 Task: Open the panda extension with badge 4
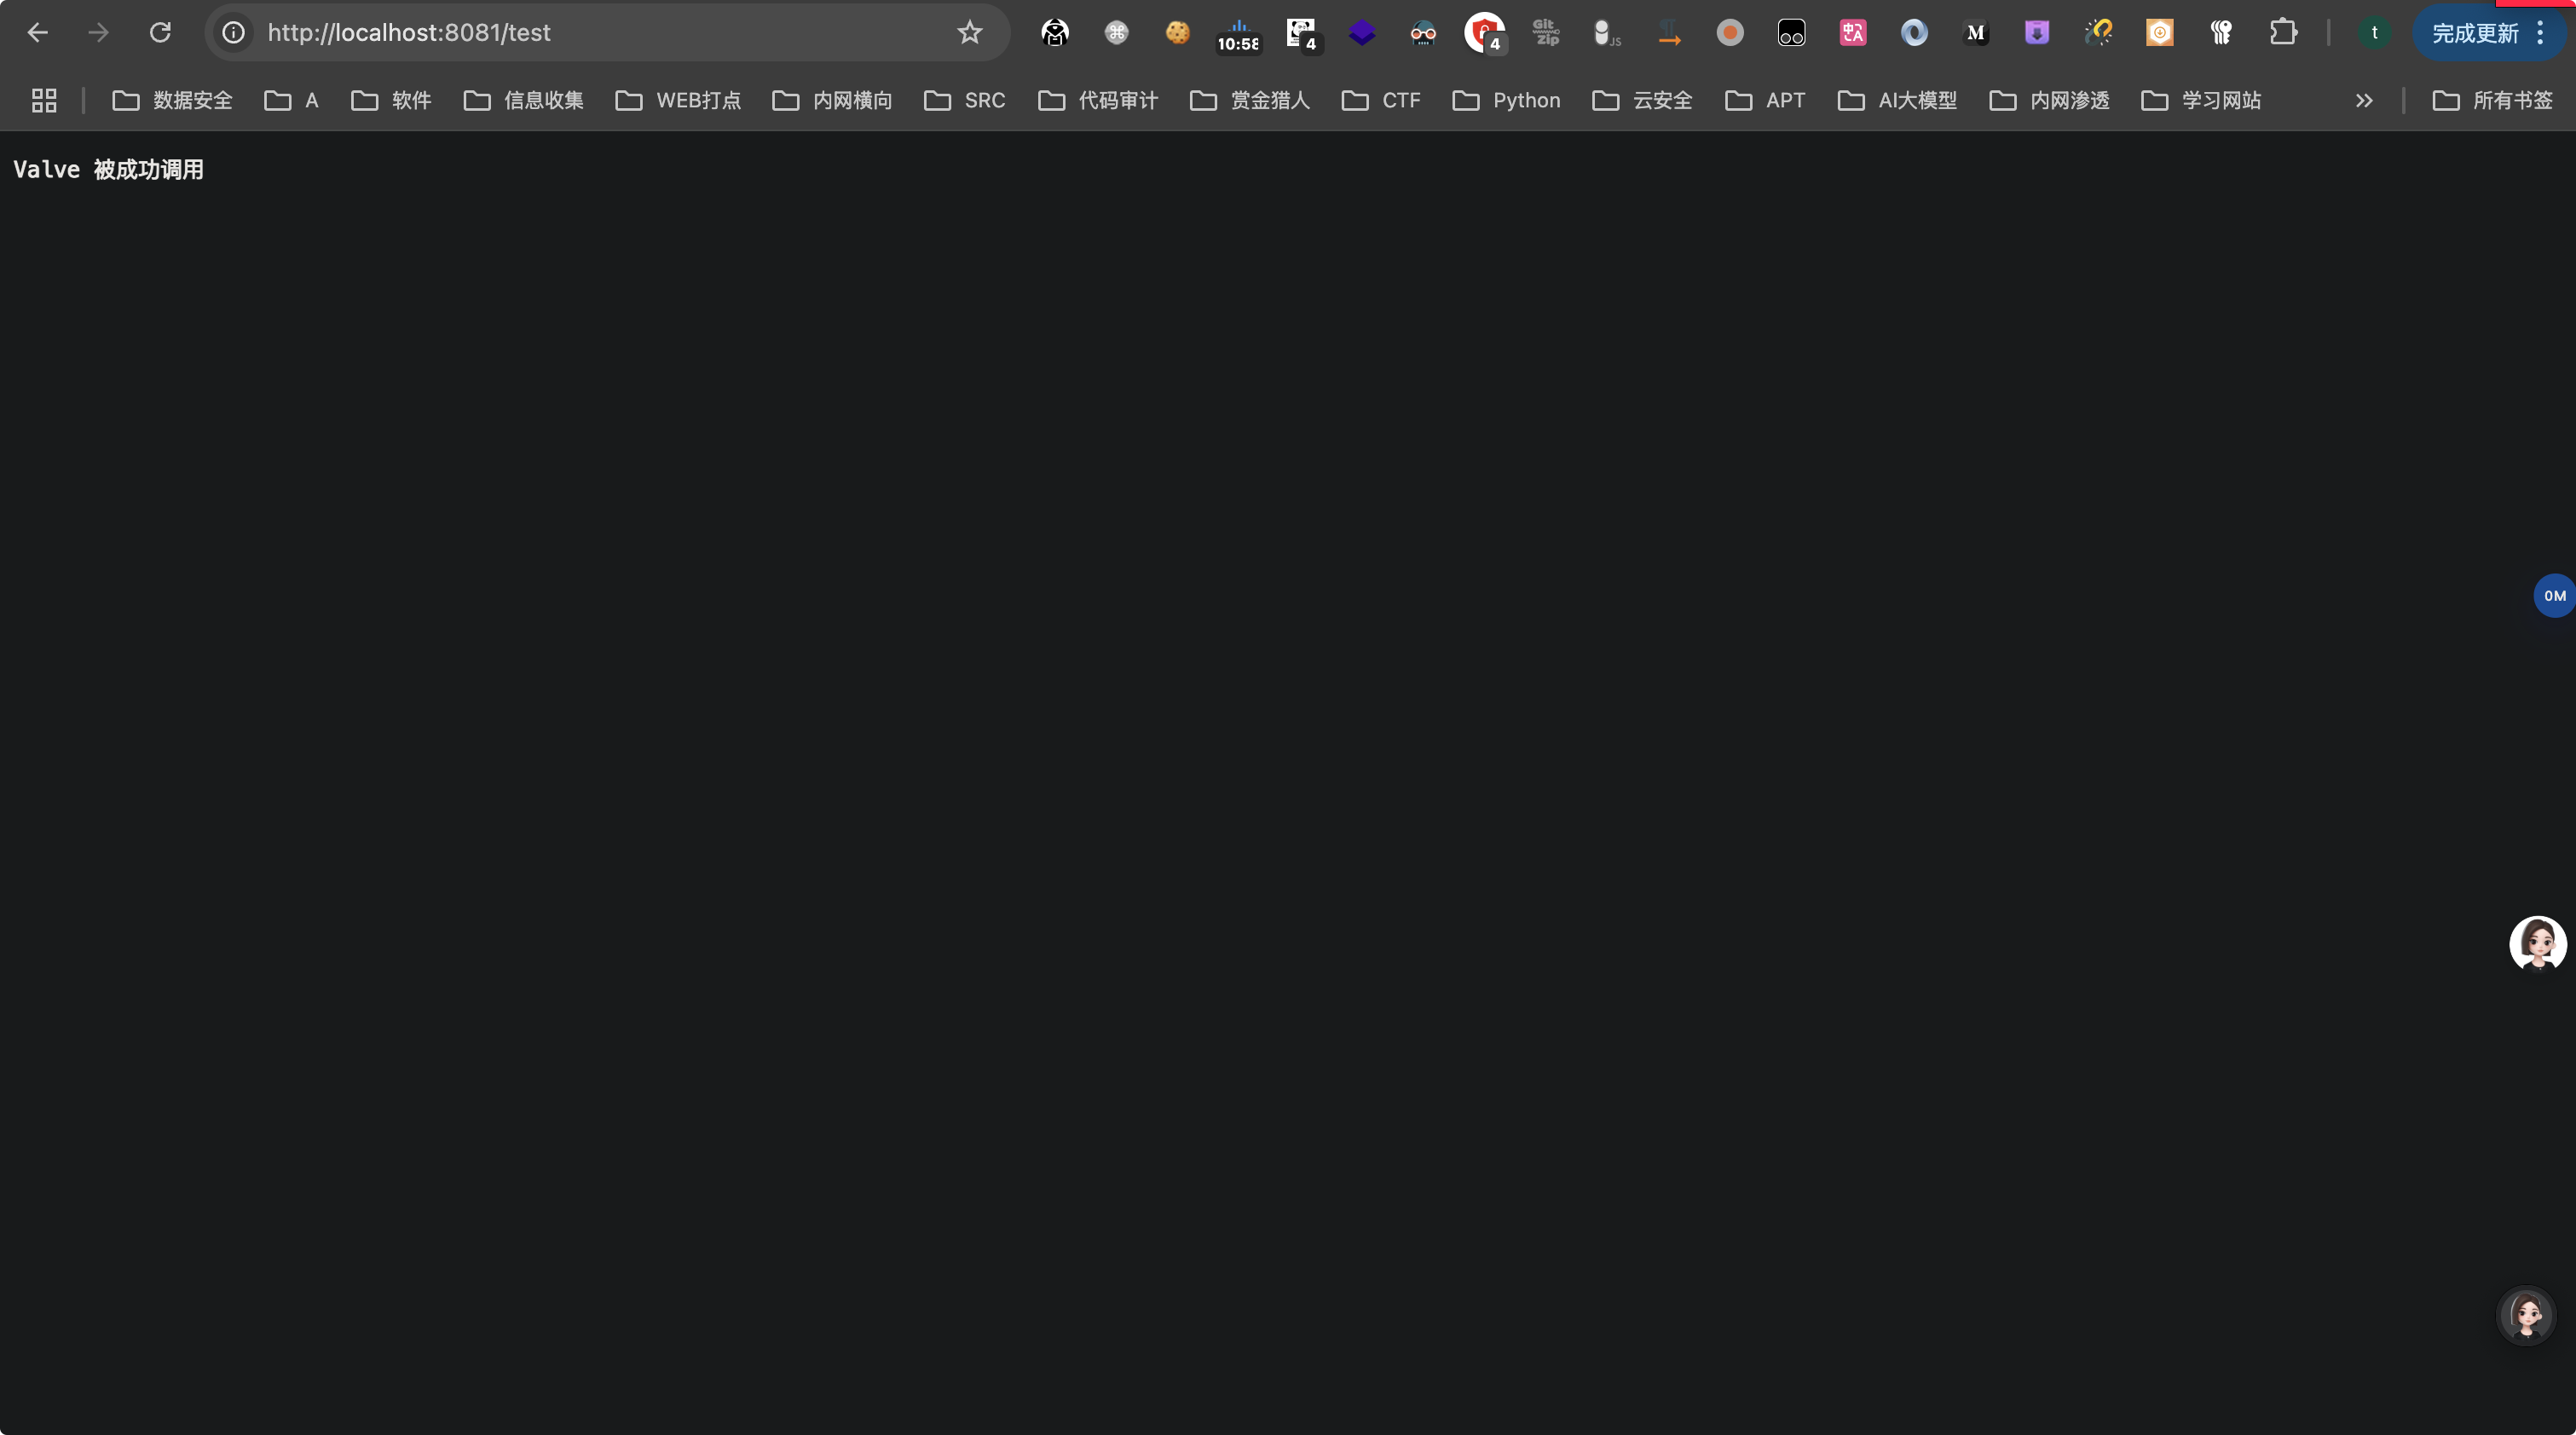[x=1303, y=35]
